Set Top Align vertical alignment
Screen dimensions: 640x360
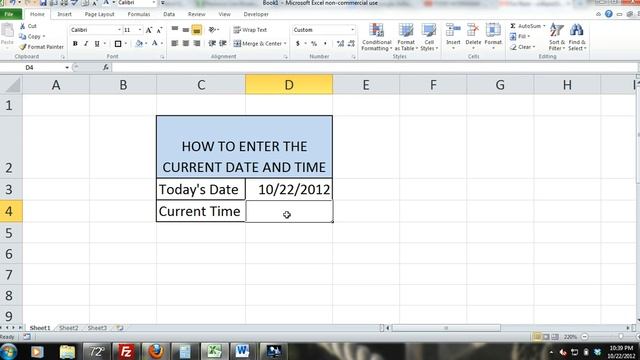[x=175, y=29]
